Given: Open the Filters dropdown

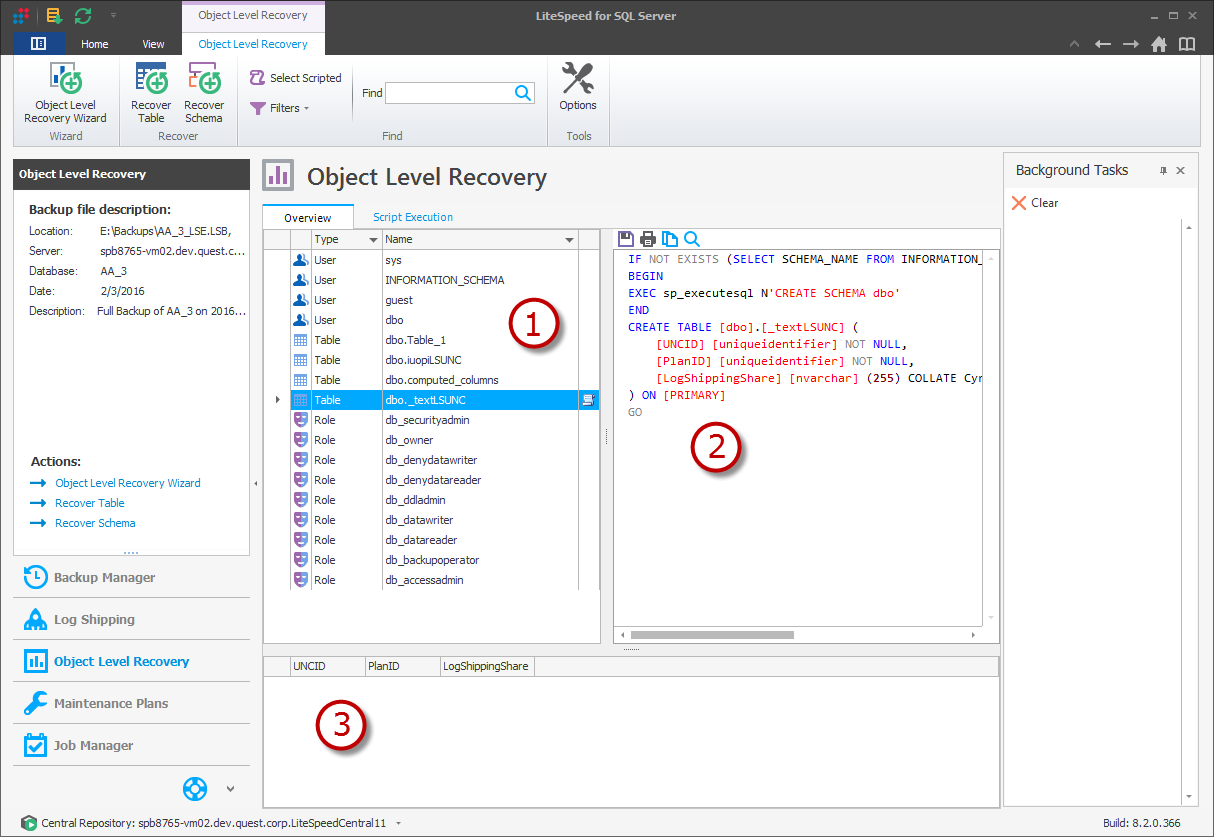Looking at the screenshot, I should point(280,108).
